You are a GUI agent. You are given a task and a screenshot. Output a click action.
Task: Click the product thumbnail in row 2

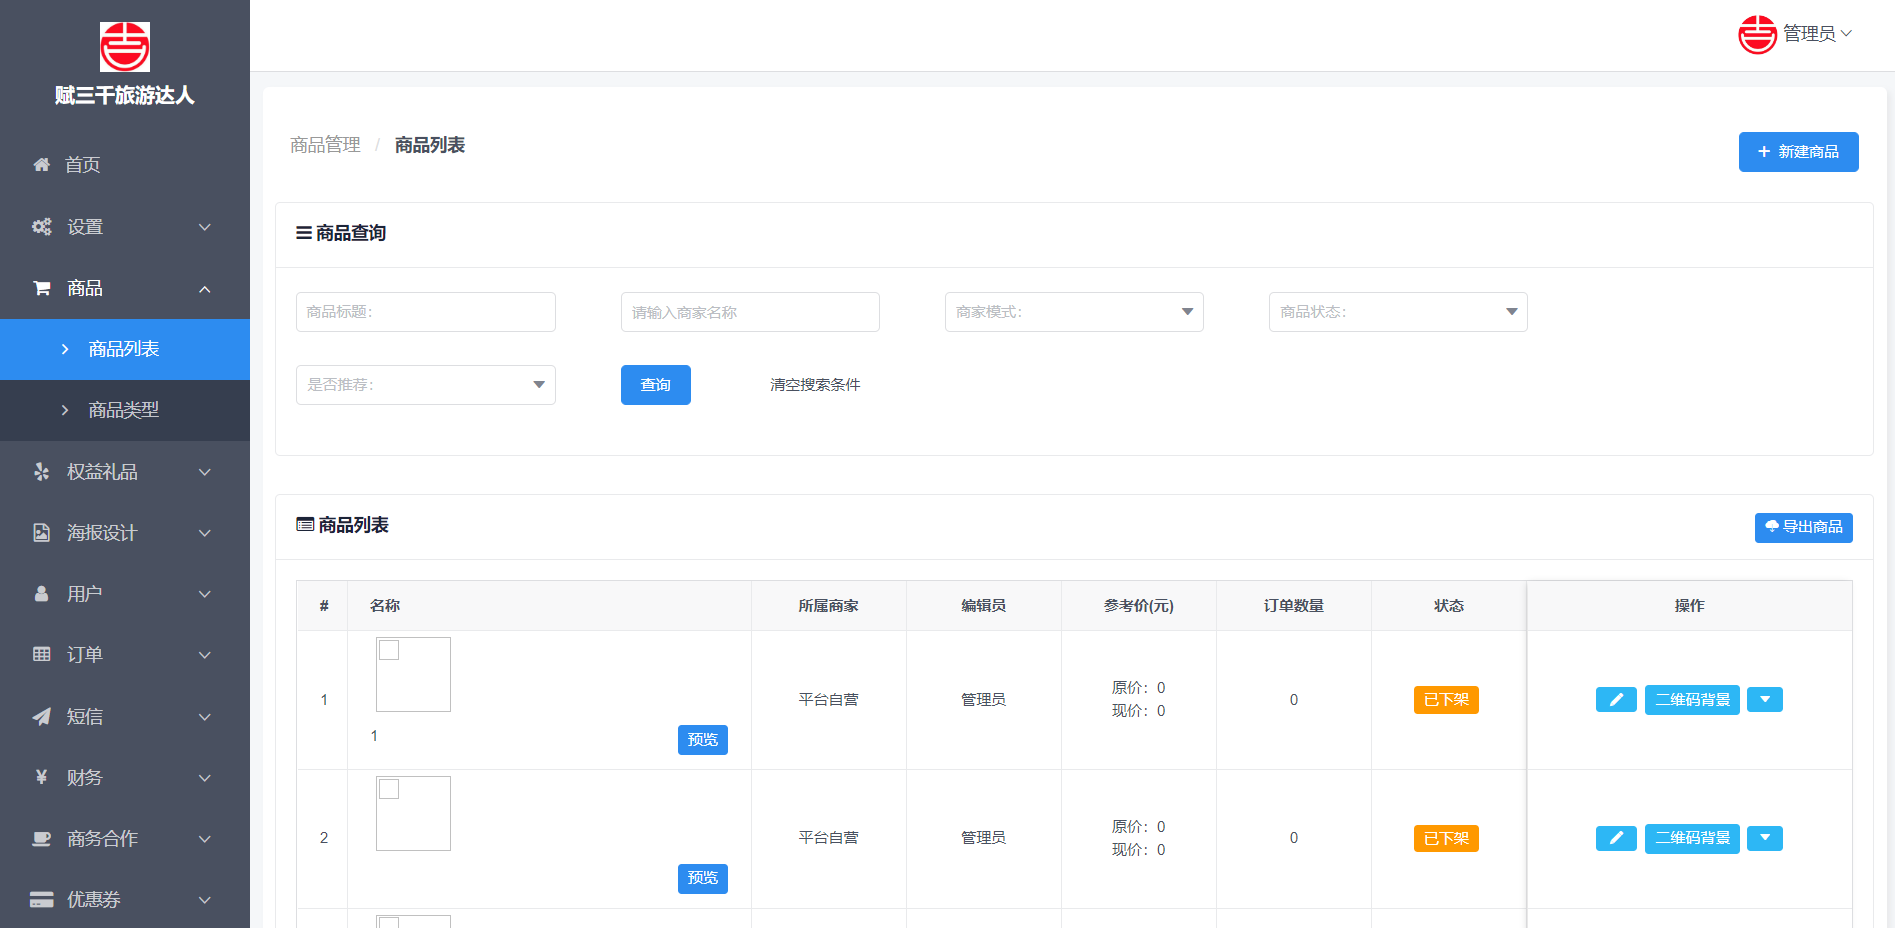coord(413,813)
